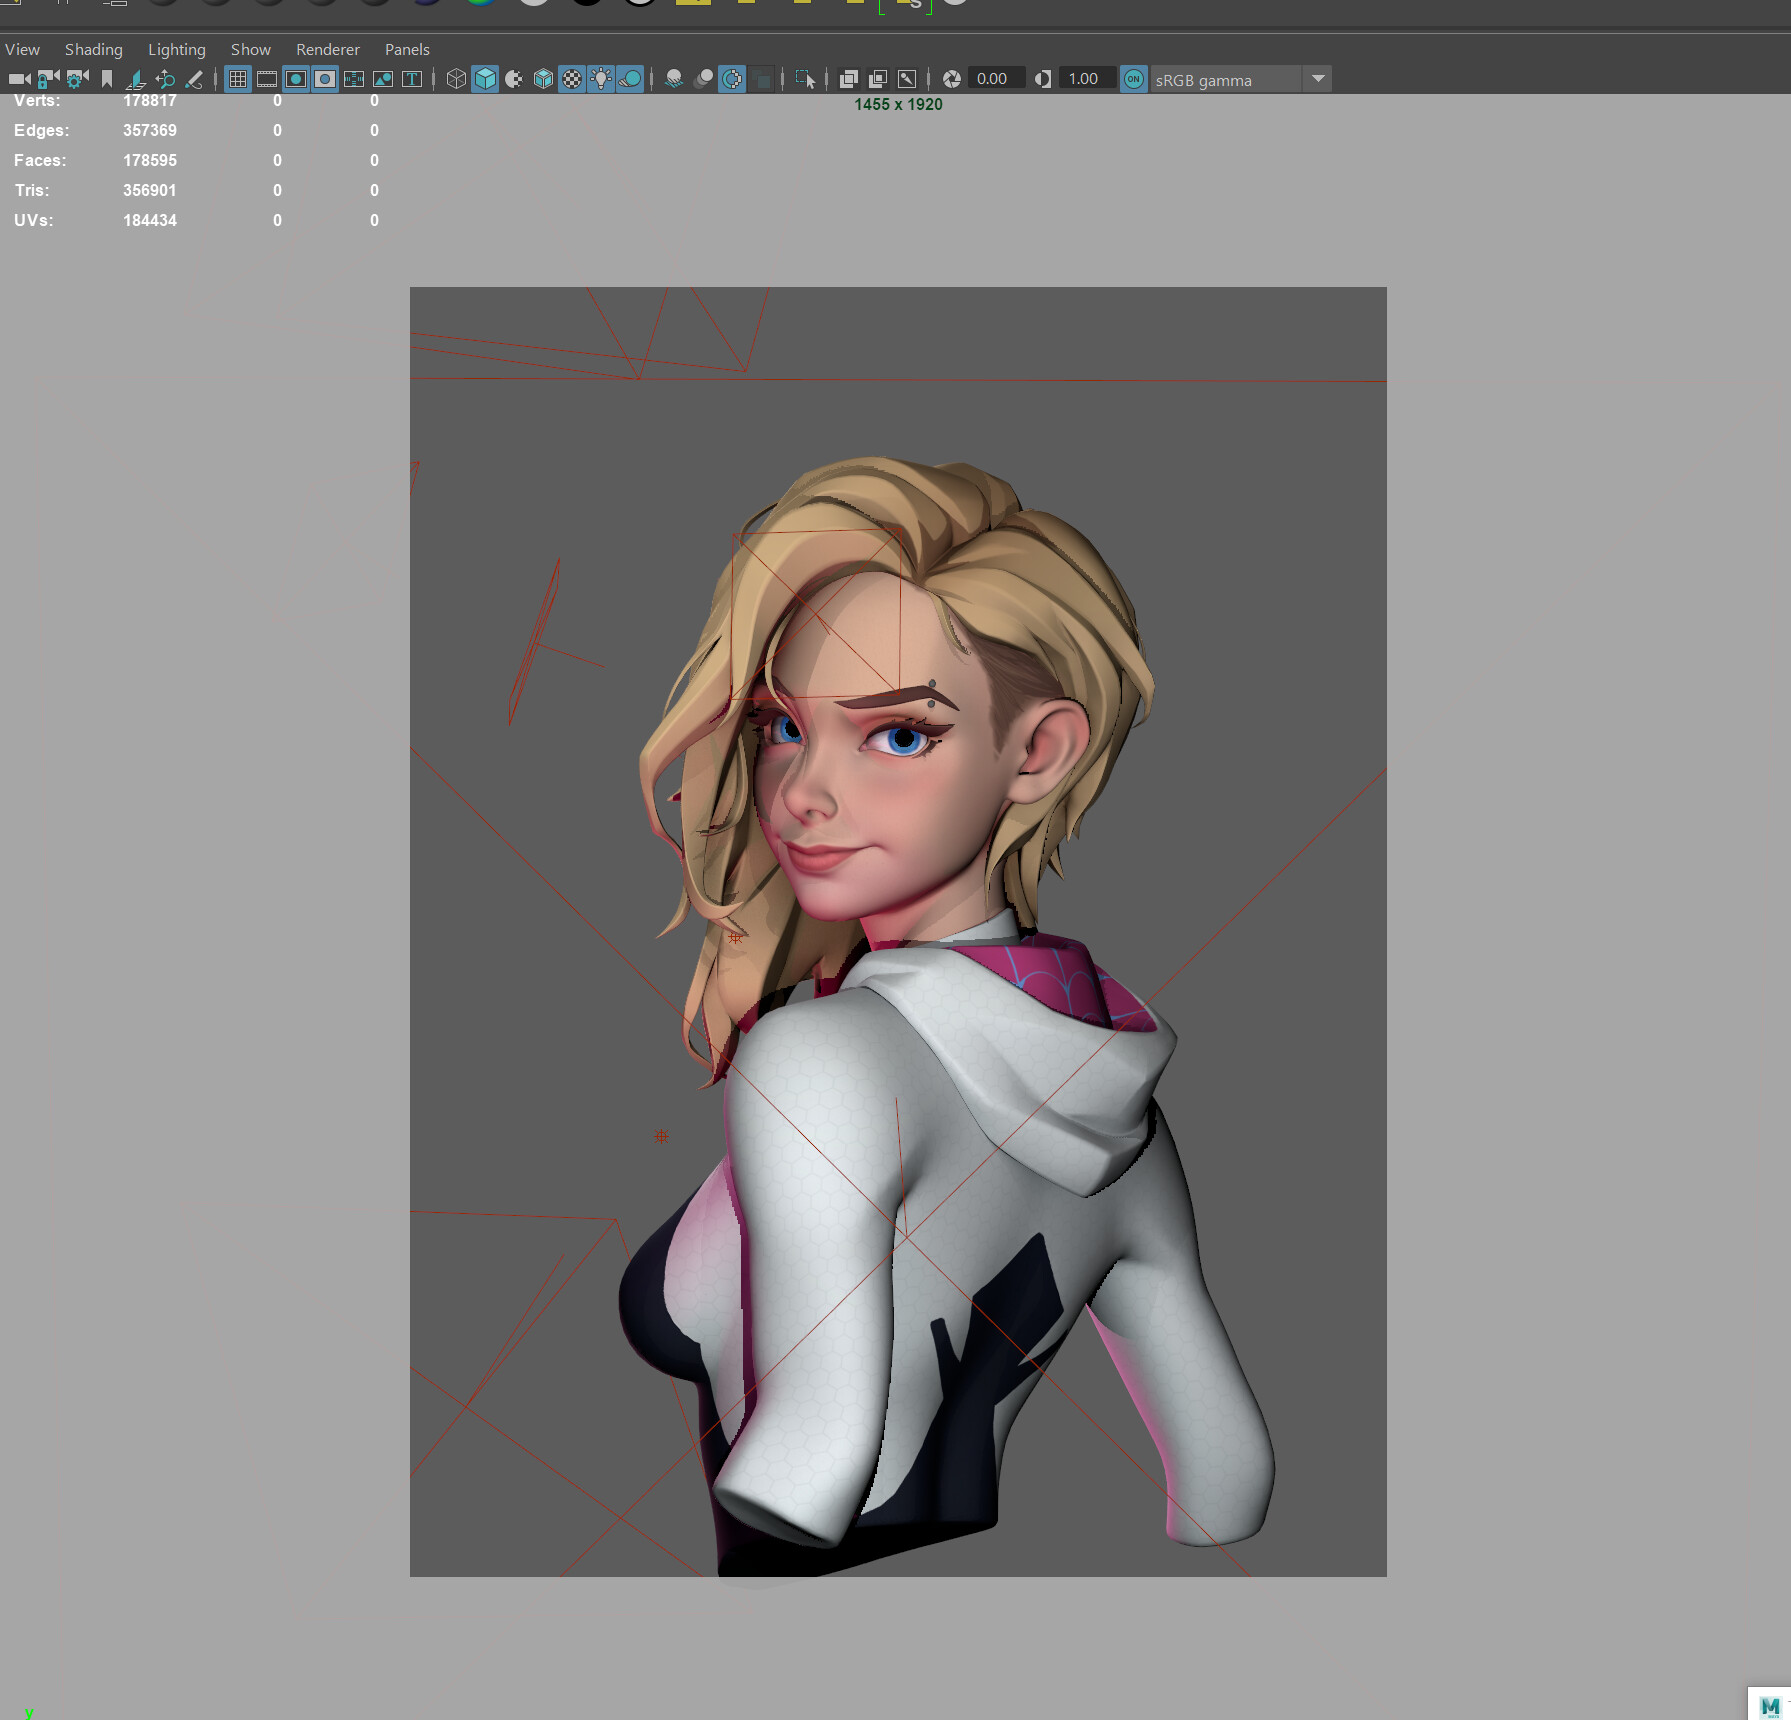
Task: Click the 2D Pan/Zoom icon
Action: pos(165,79)
